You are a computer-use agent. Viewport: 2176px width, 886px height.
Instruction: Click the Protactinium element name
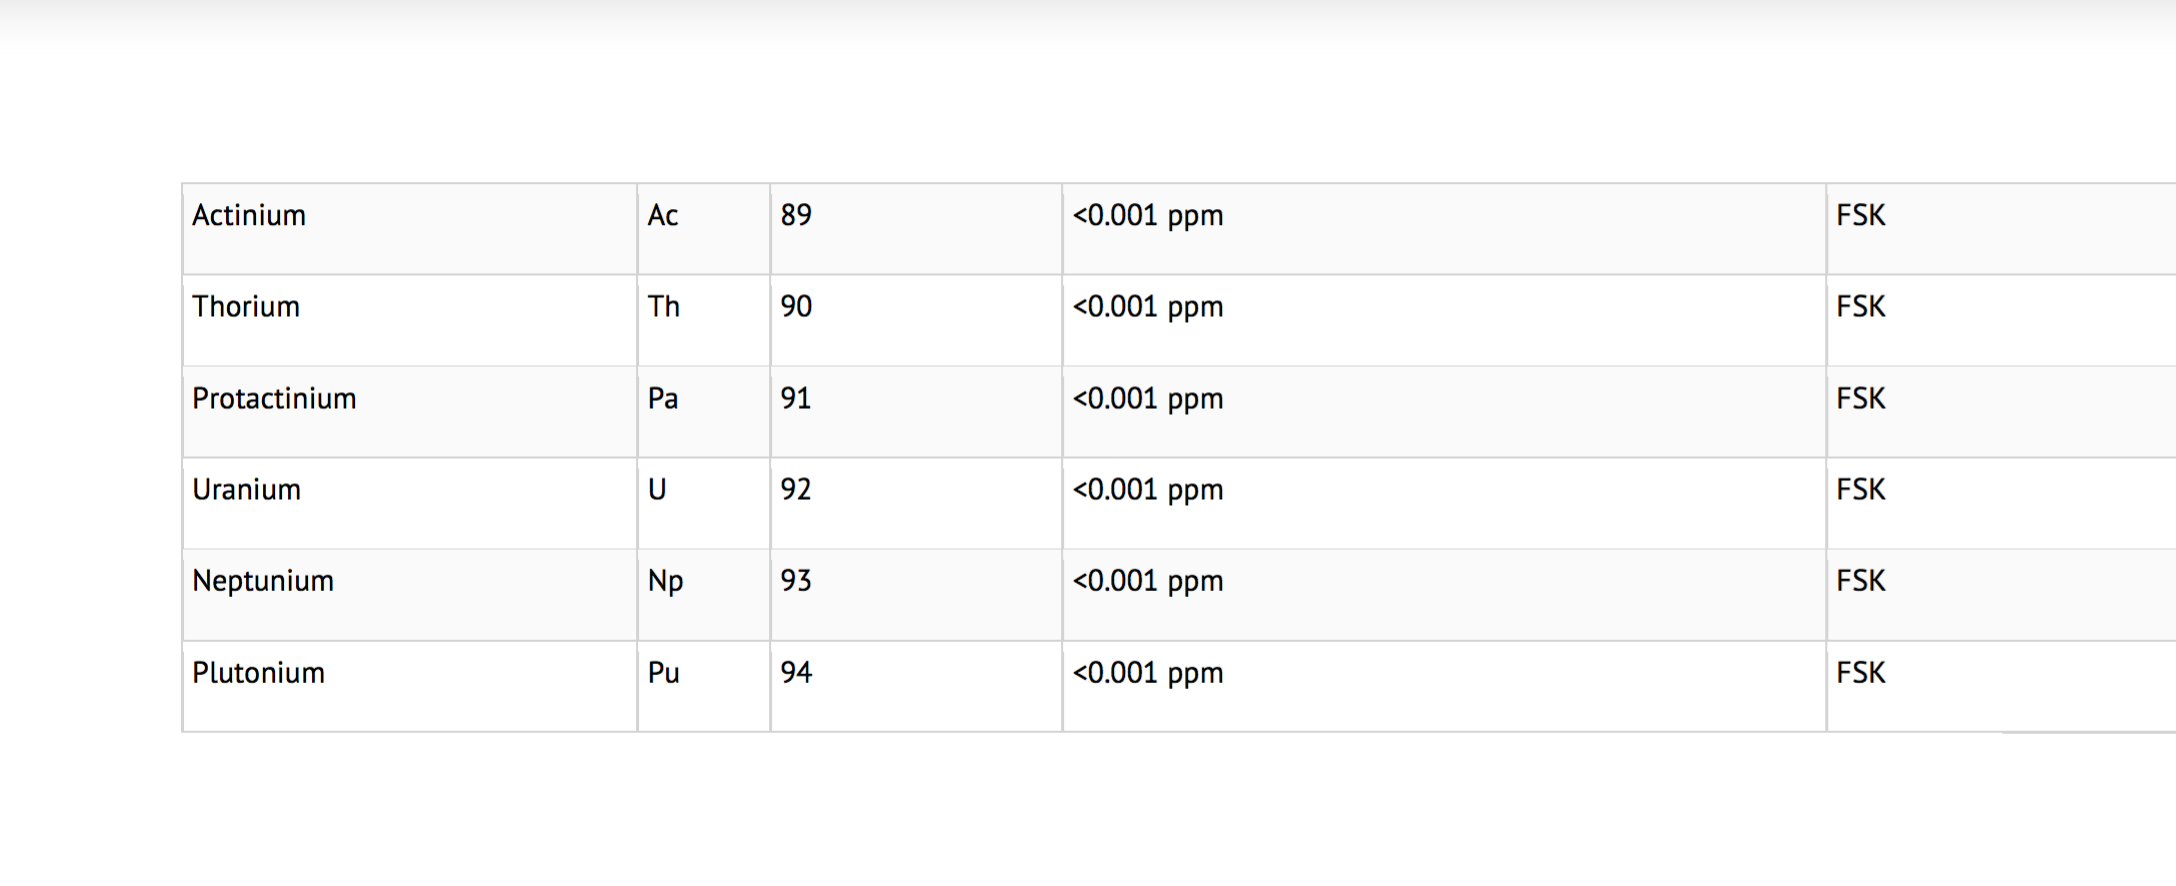coord(274,399)
